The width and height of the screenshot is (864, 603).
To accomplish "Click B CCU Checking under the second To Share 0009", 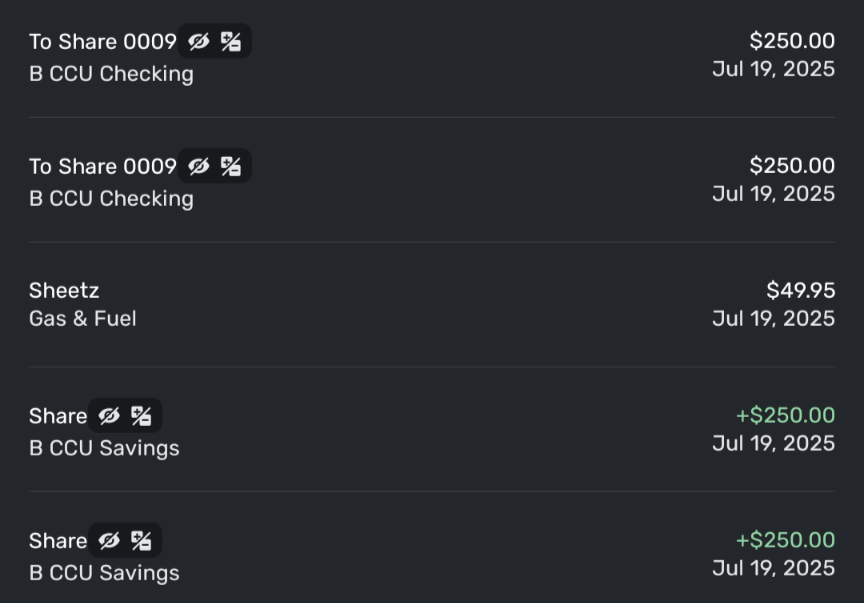I will tap(111, 198).
